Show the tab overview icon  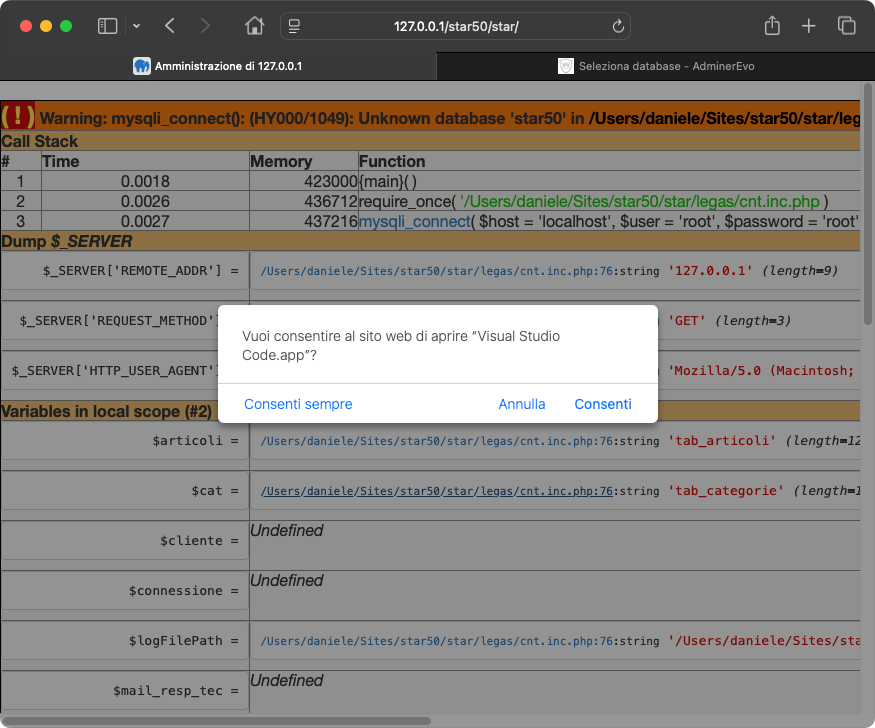847,26
